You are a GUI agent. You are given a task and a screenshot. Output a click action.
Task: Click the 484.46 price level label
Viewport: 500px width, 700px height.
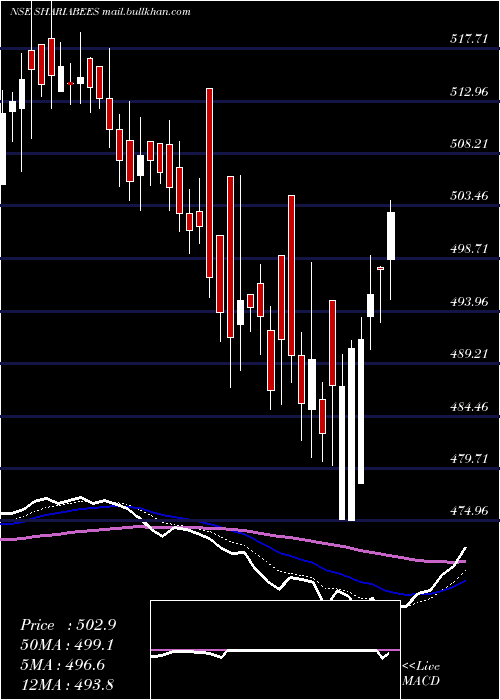[x=468, y=407]
